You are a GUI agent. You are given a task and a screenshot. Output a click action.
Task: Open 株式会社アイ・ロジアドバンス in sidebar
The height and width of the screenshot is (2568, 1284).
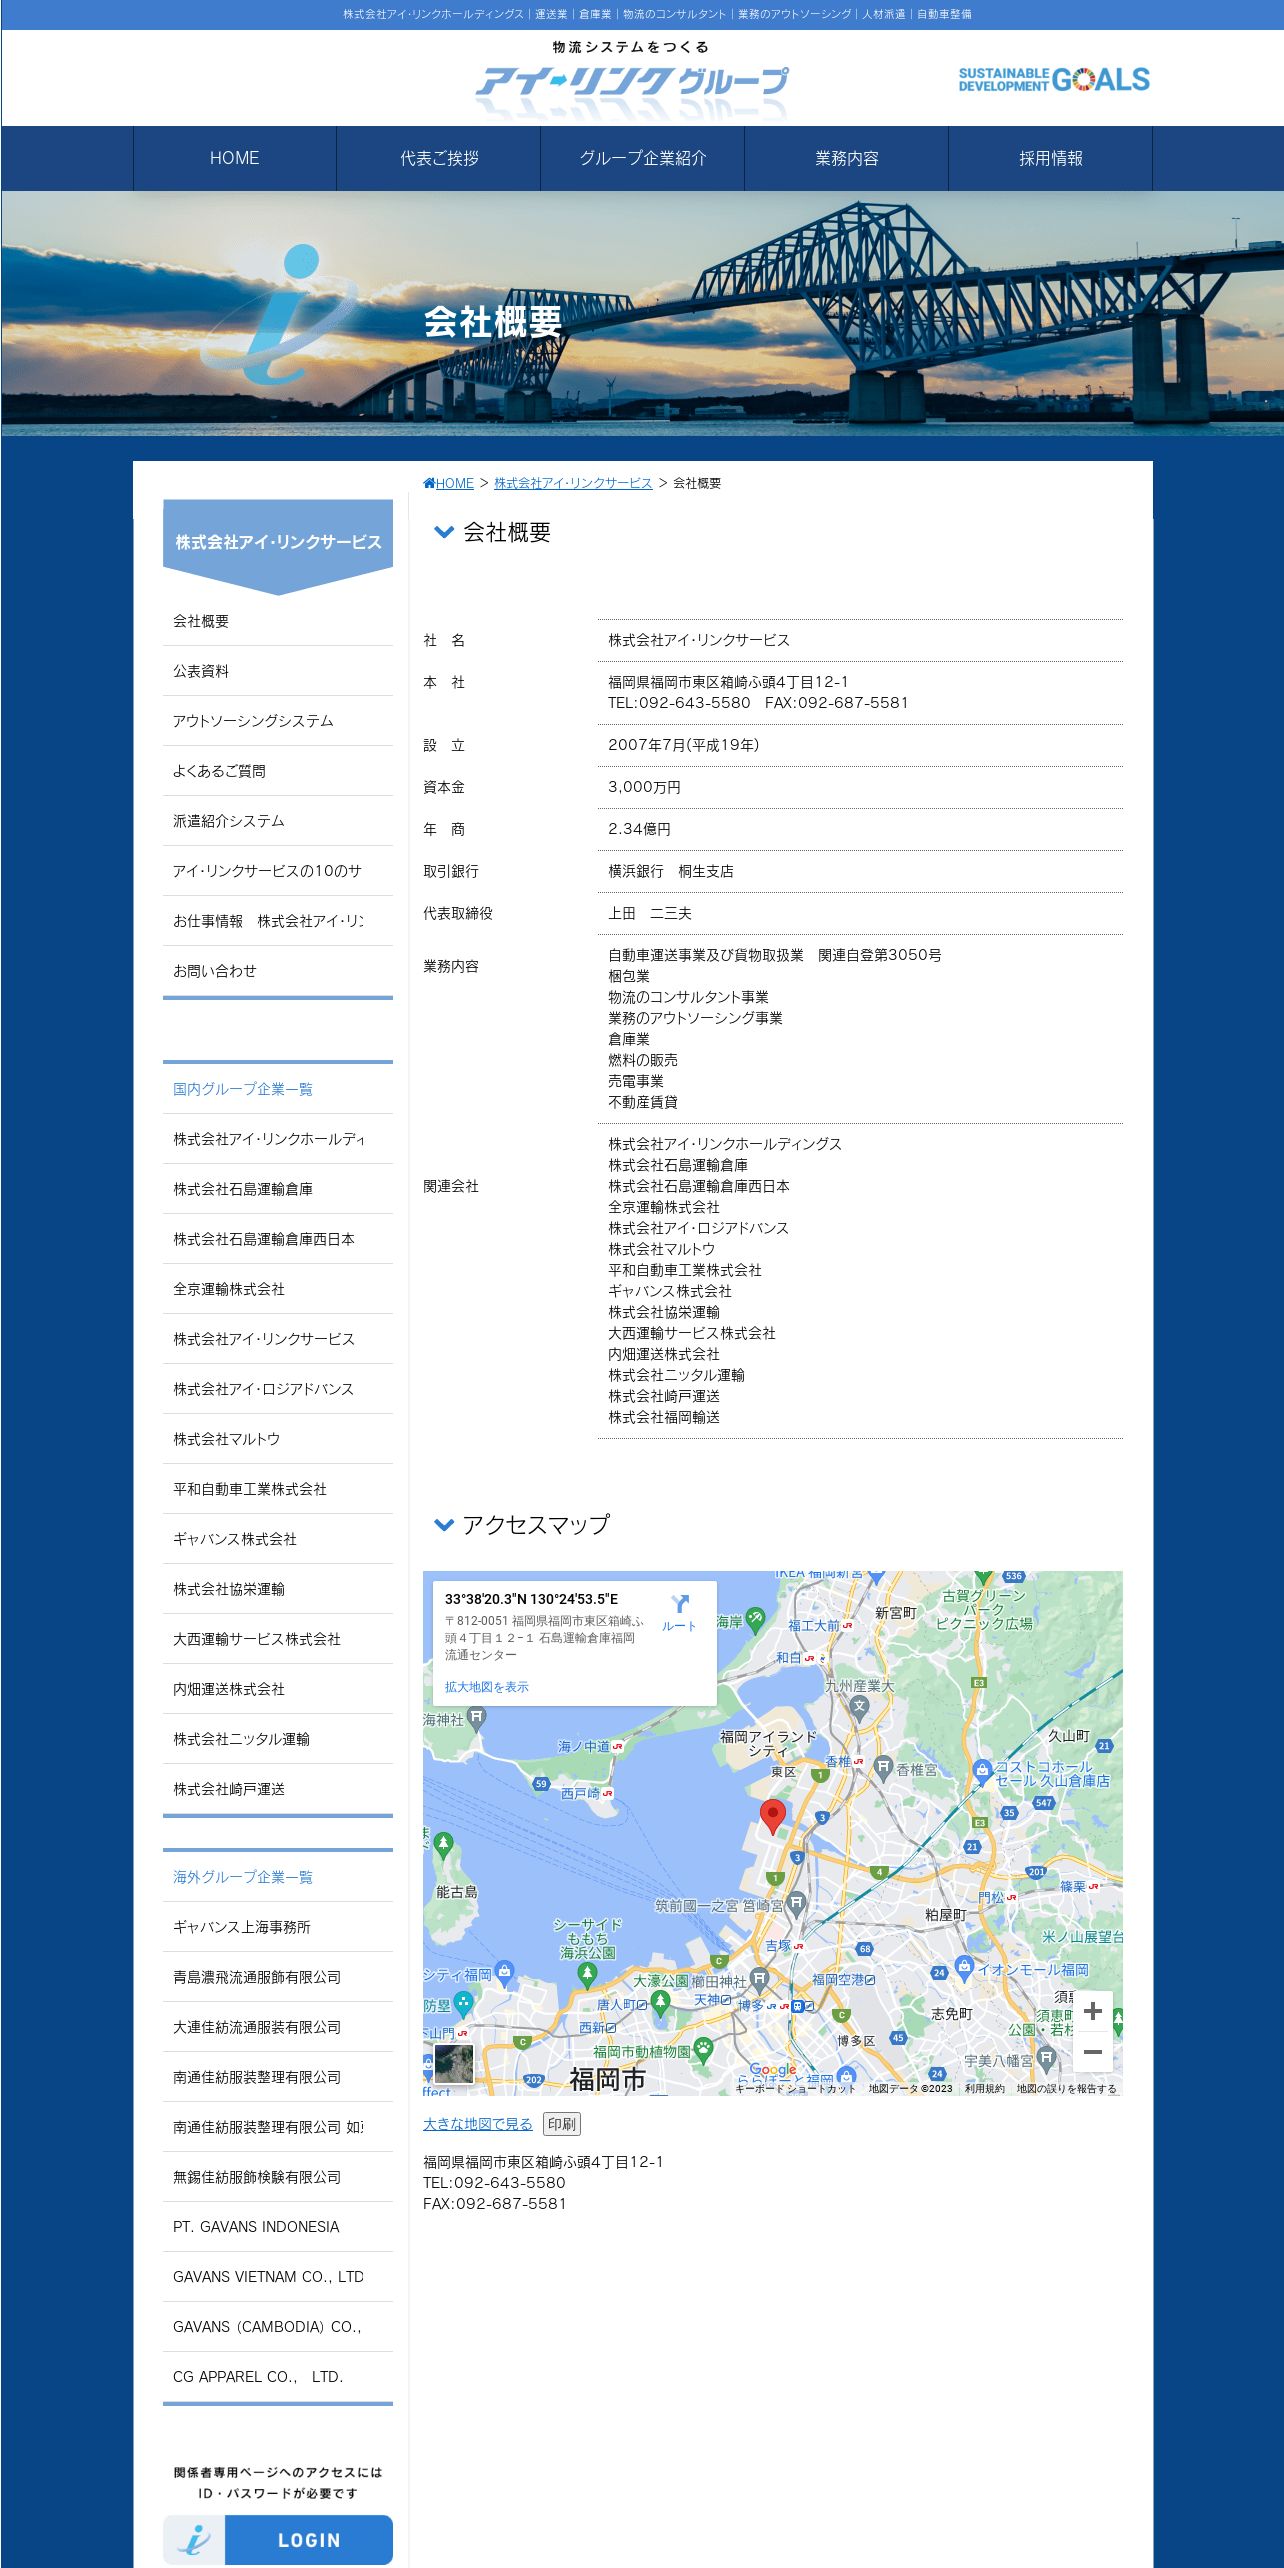(278, 1389)
